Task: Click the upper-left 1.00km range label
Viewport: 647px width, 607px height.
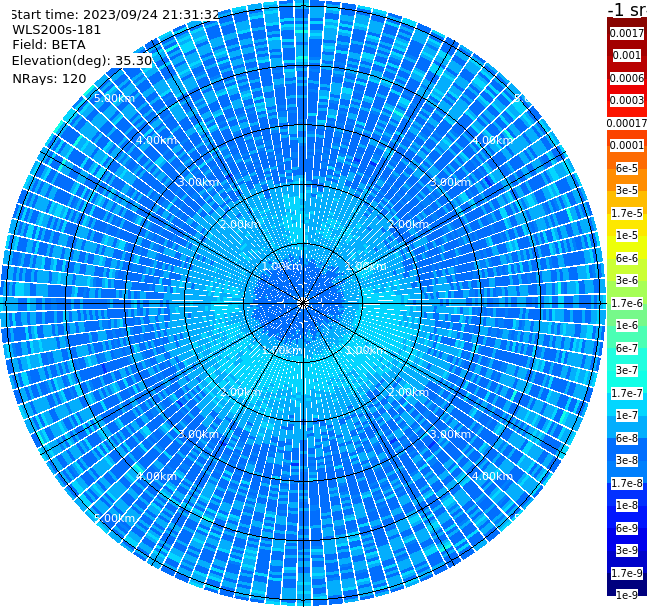Action: pos(283,266)
